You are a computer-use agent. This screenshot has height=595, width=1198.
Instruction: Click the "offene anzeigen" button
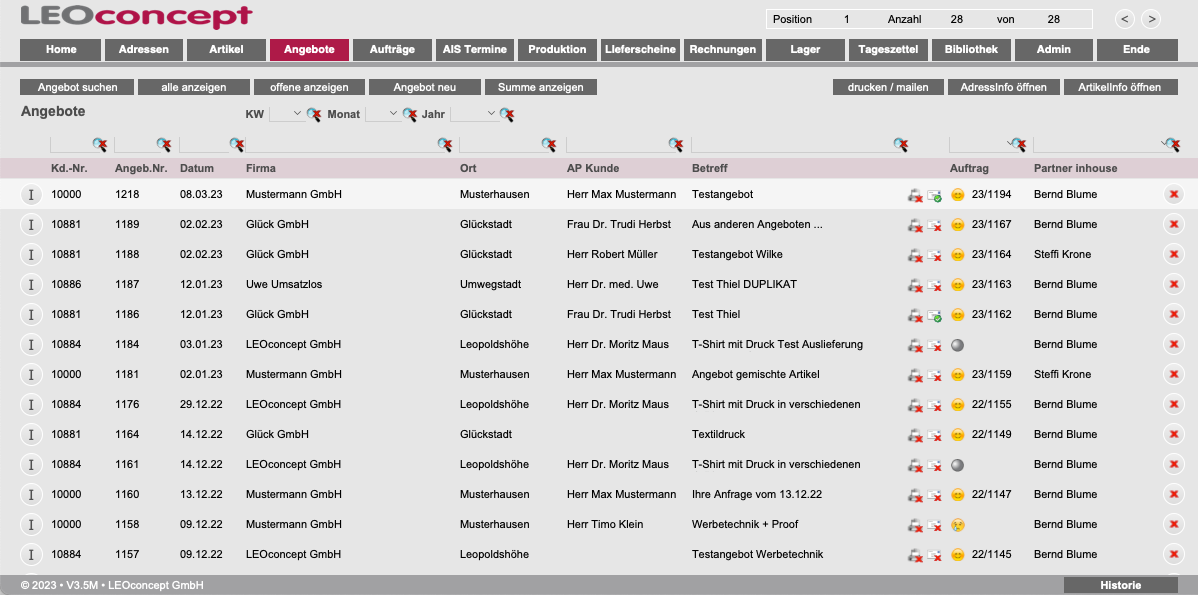[309, 87]
